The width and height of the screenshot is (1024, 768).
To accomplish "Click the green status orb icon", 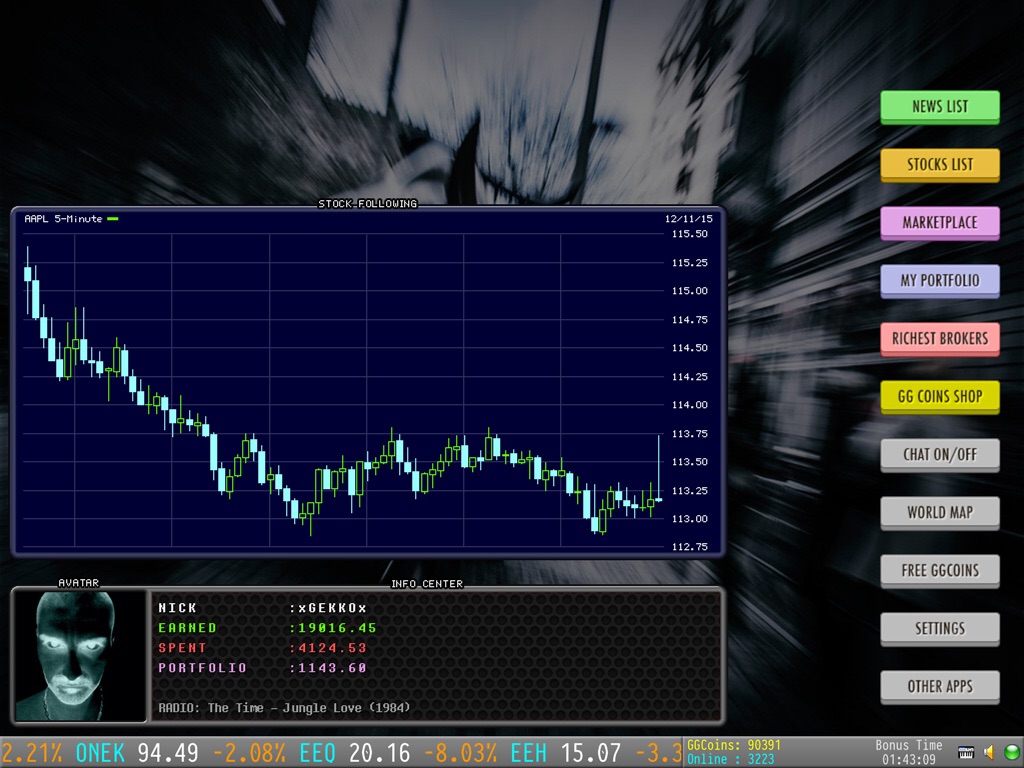I will coord(1011,752).
